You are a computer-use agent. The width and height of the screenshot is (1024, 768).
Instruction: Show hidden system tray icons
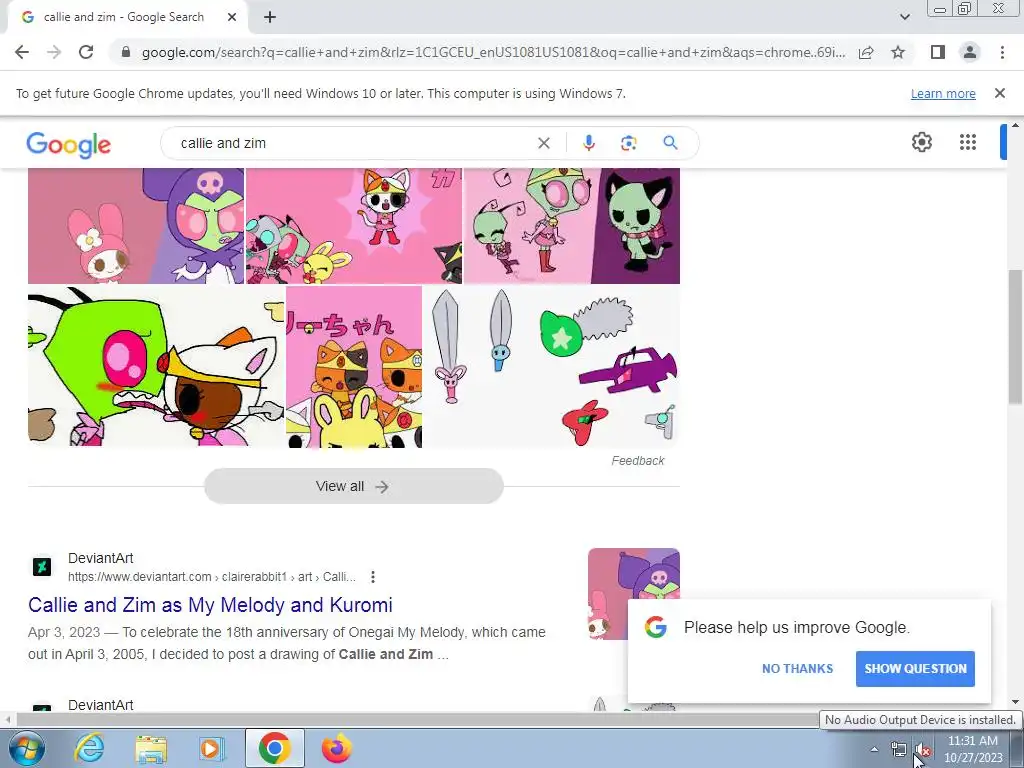click(874, 749)
